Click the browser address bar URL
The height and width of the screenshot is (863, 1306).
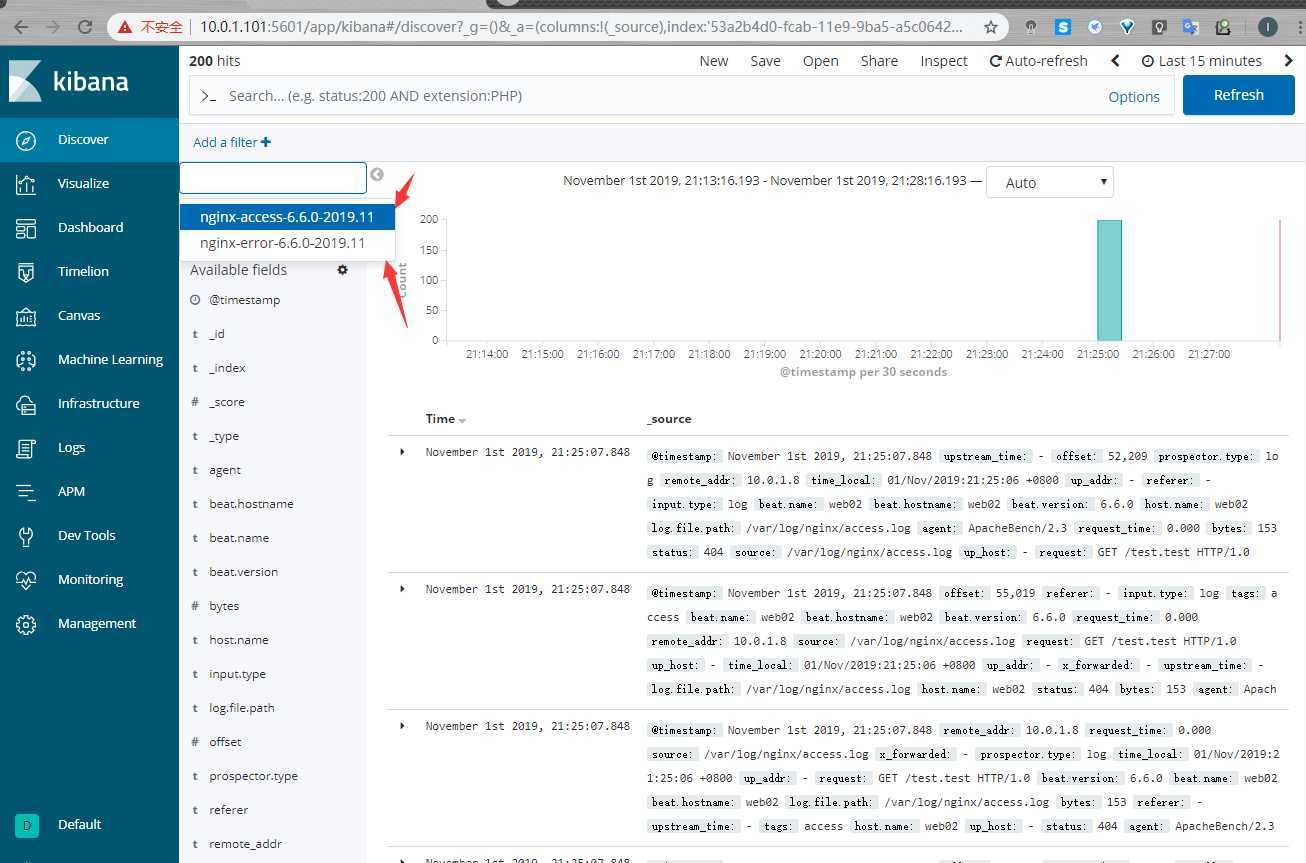[x=582, y=27]
